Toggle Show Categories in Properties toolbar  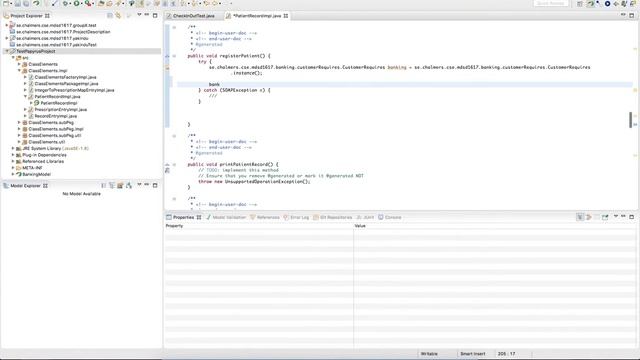coord(580,217)
